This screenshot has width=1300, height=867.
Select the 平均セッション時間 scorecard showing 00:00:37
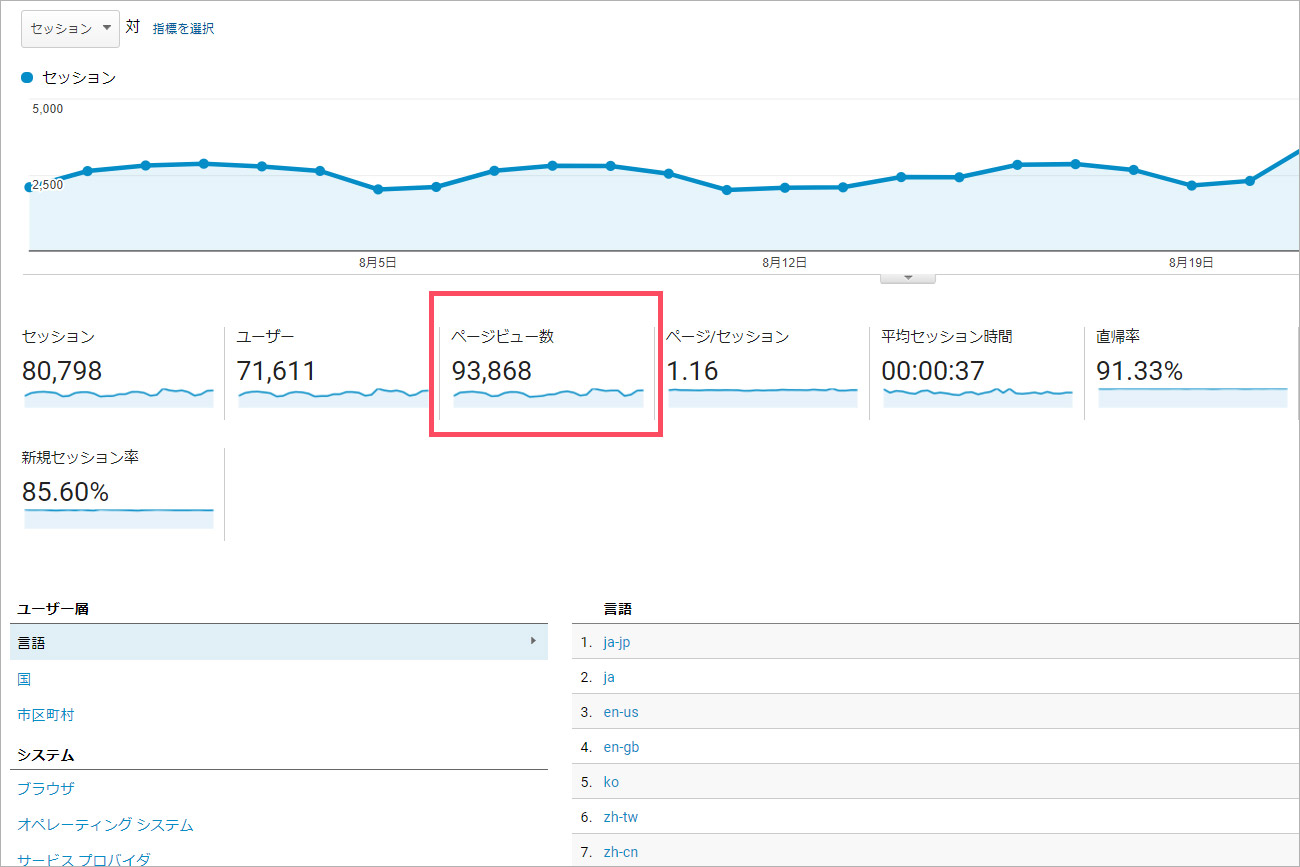tap(977, 368)
